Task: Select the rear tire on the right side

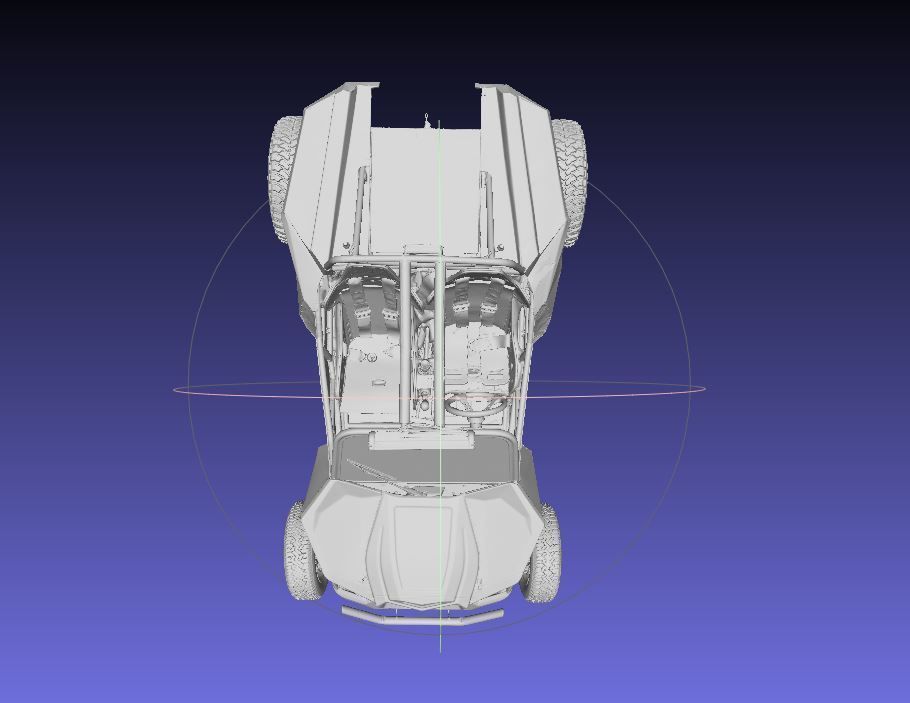Action: tap(570, 180)
